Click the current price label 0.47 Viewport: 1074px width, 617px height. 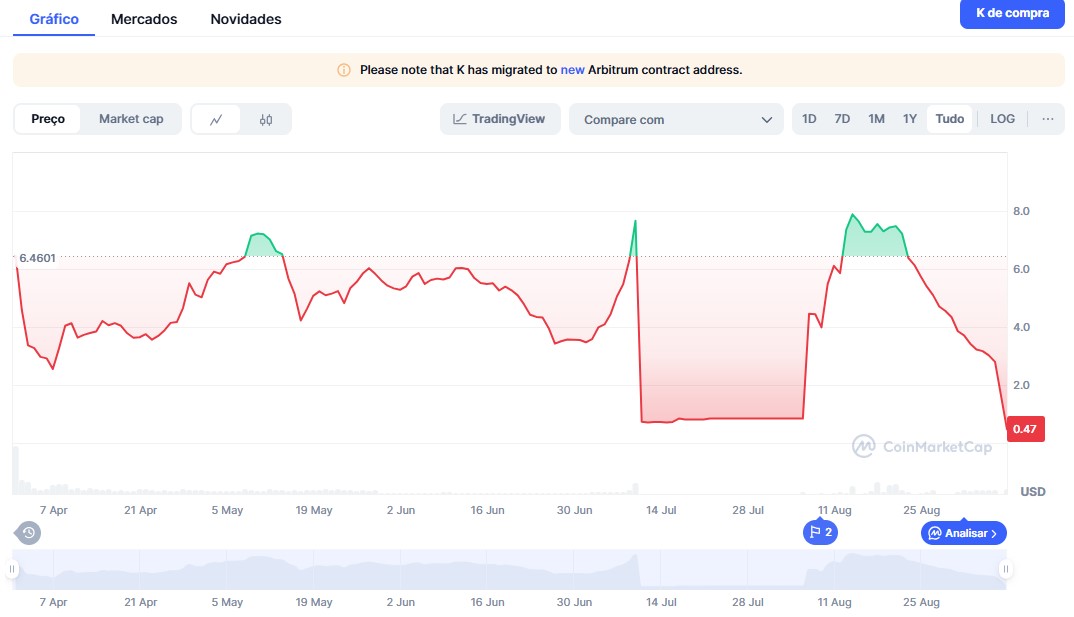point(1025,429)
